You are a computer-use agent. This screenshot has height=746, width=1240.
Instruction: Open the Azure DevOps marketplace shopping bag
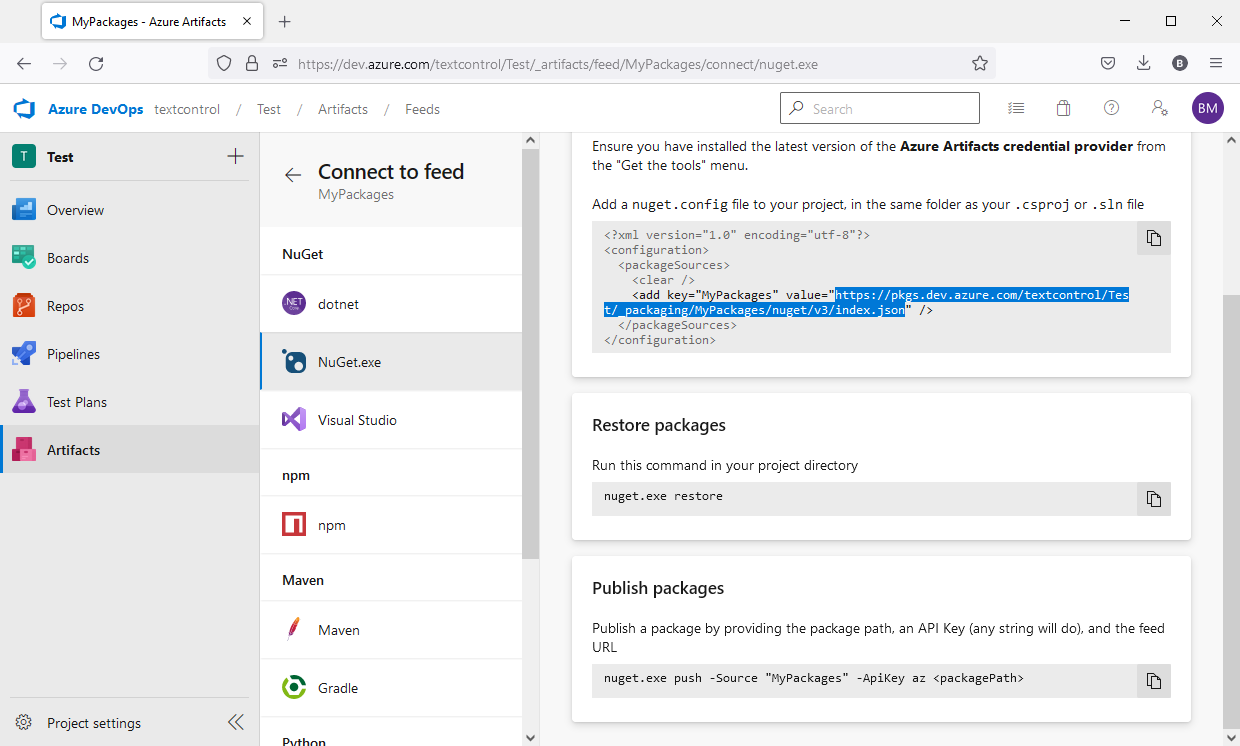pos(1063,108)
